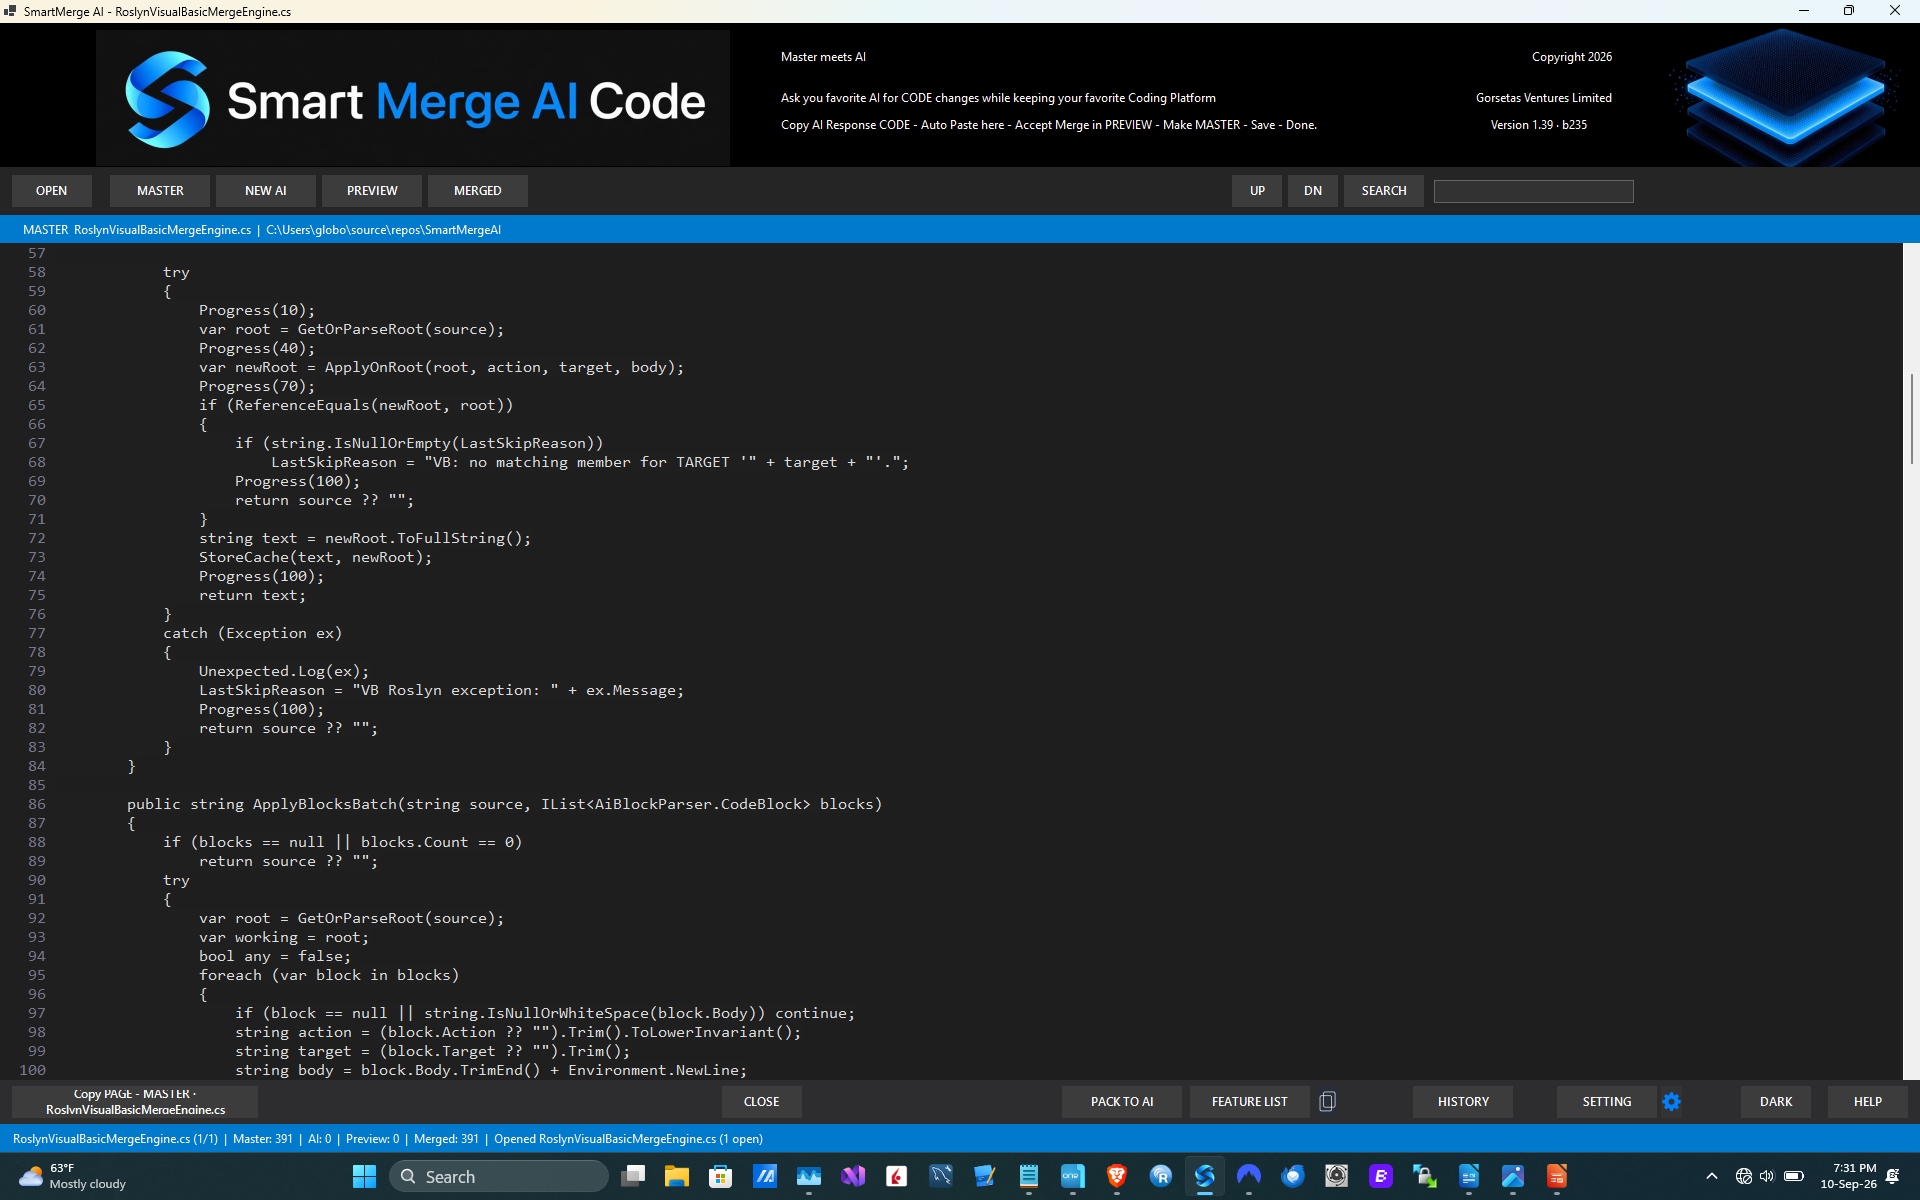Switch to the MERGED view
1920x1200 pixels.
(478, 190)
